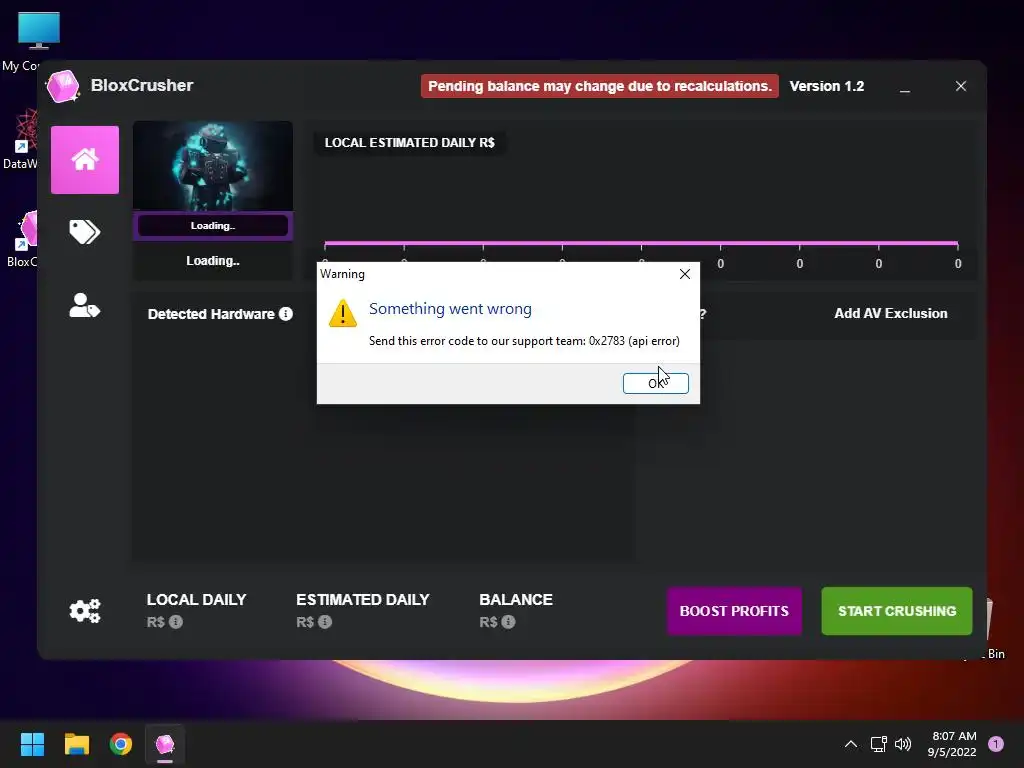
Task: Open the price tags sidebar page
Action: (85, 232)
